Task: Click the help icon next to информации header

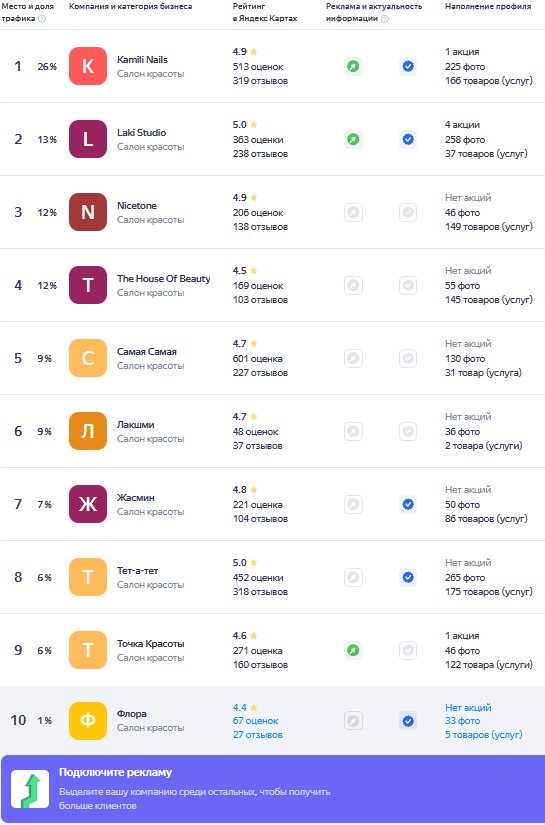Action: [385, 19]
